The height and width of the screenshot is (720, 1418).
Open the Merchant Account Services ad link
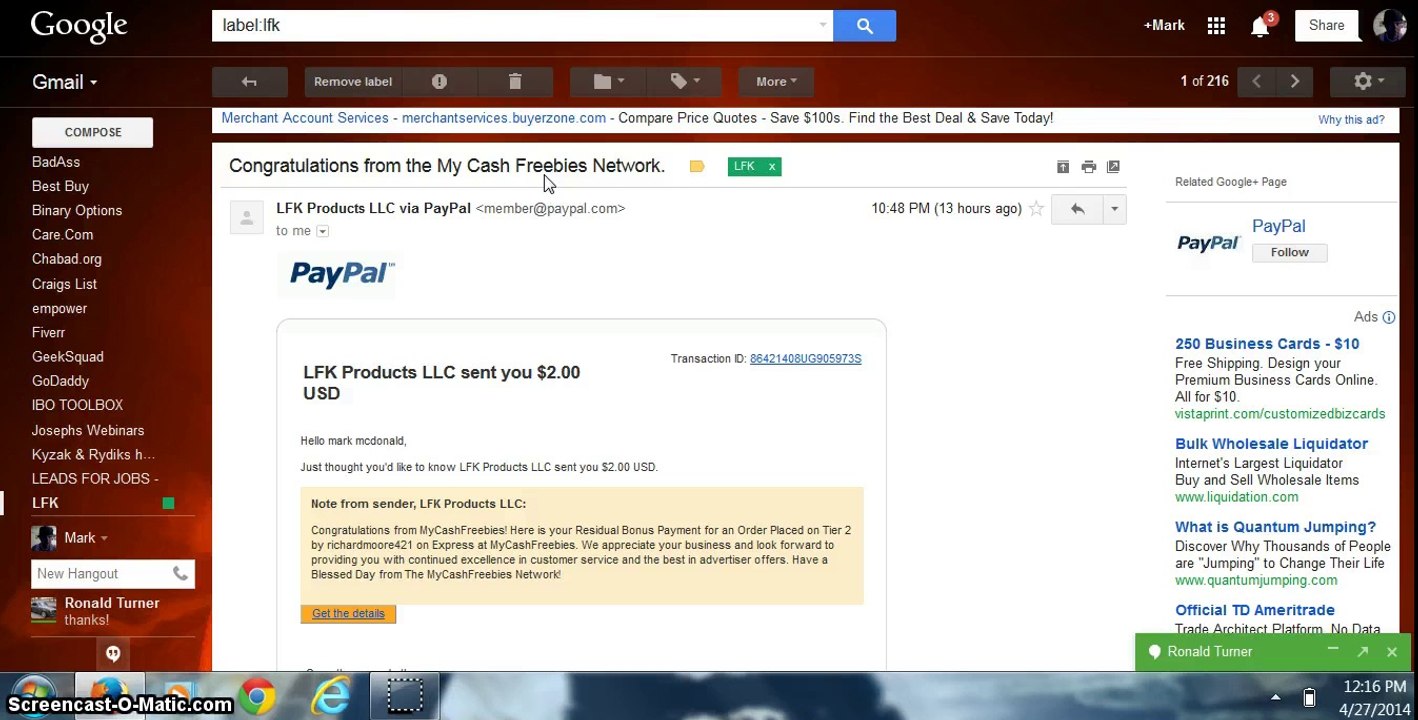(305, 118)
